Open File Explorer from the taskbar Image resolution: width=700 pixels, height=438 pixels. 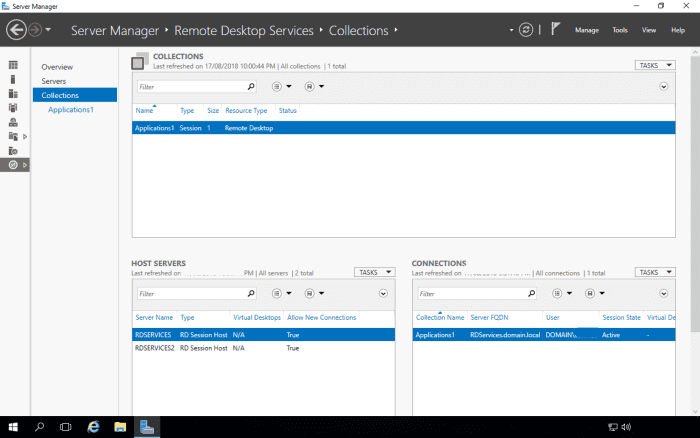120,427
